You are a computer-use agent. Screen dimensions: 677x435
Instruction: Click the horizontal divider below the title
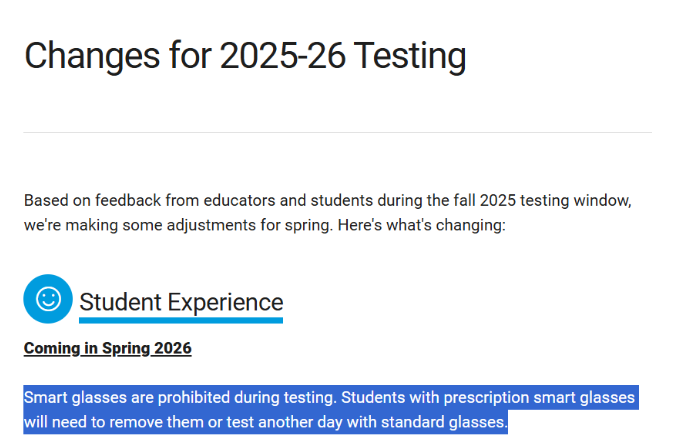(338, 132)
